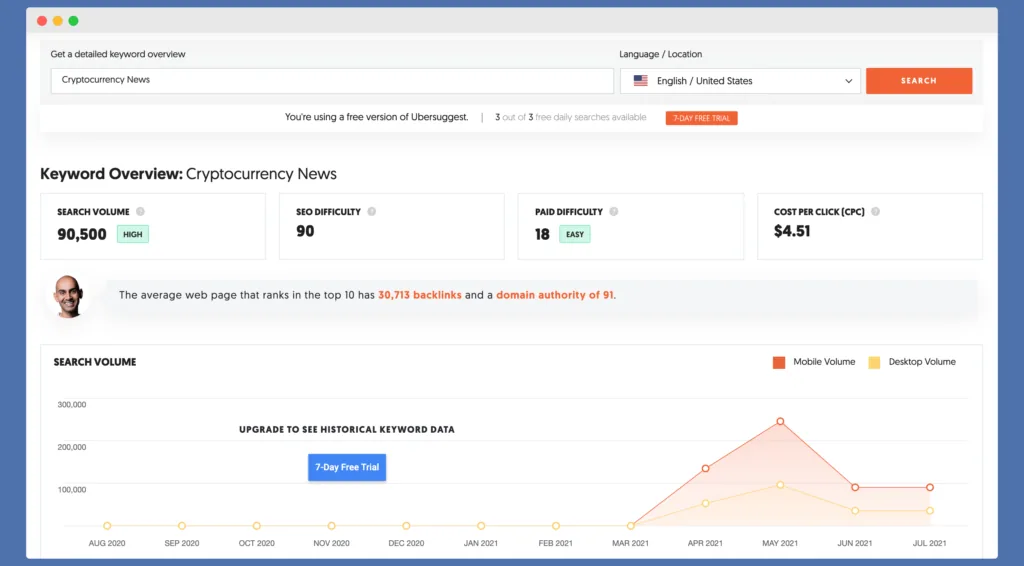Select the paid difficulty value 18
This screenshot has height=566, width=1024.
coord(542,234)
